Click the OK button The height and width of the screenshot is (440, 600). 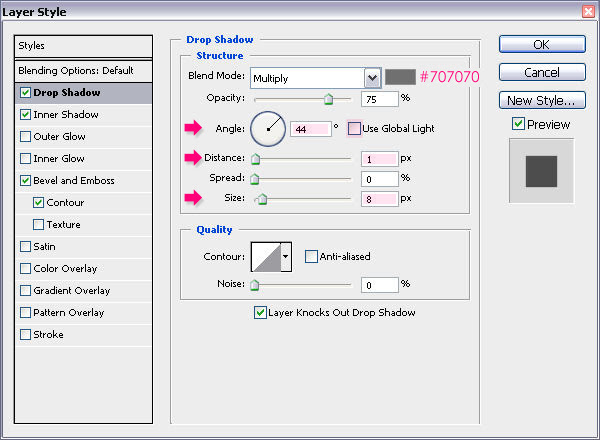(542, 44)
